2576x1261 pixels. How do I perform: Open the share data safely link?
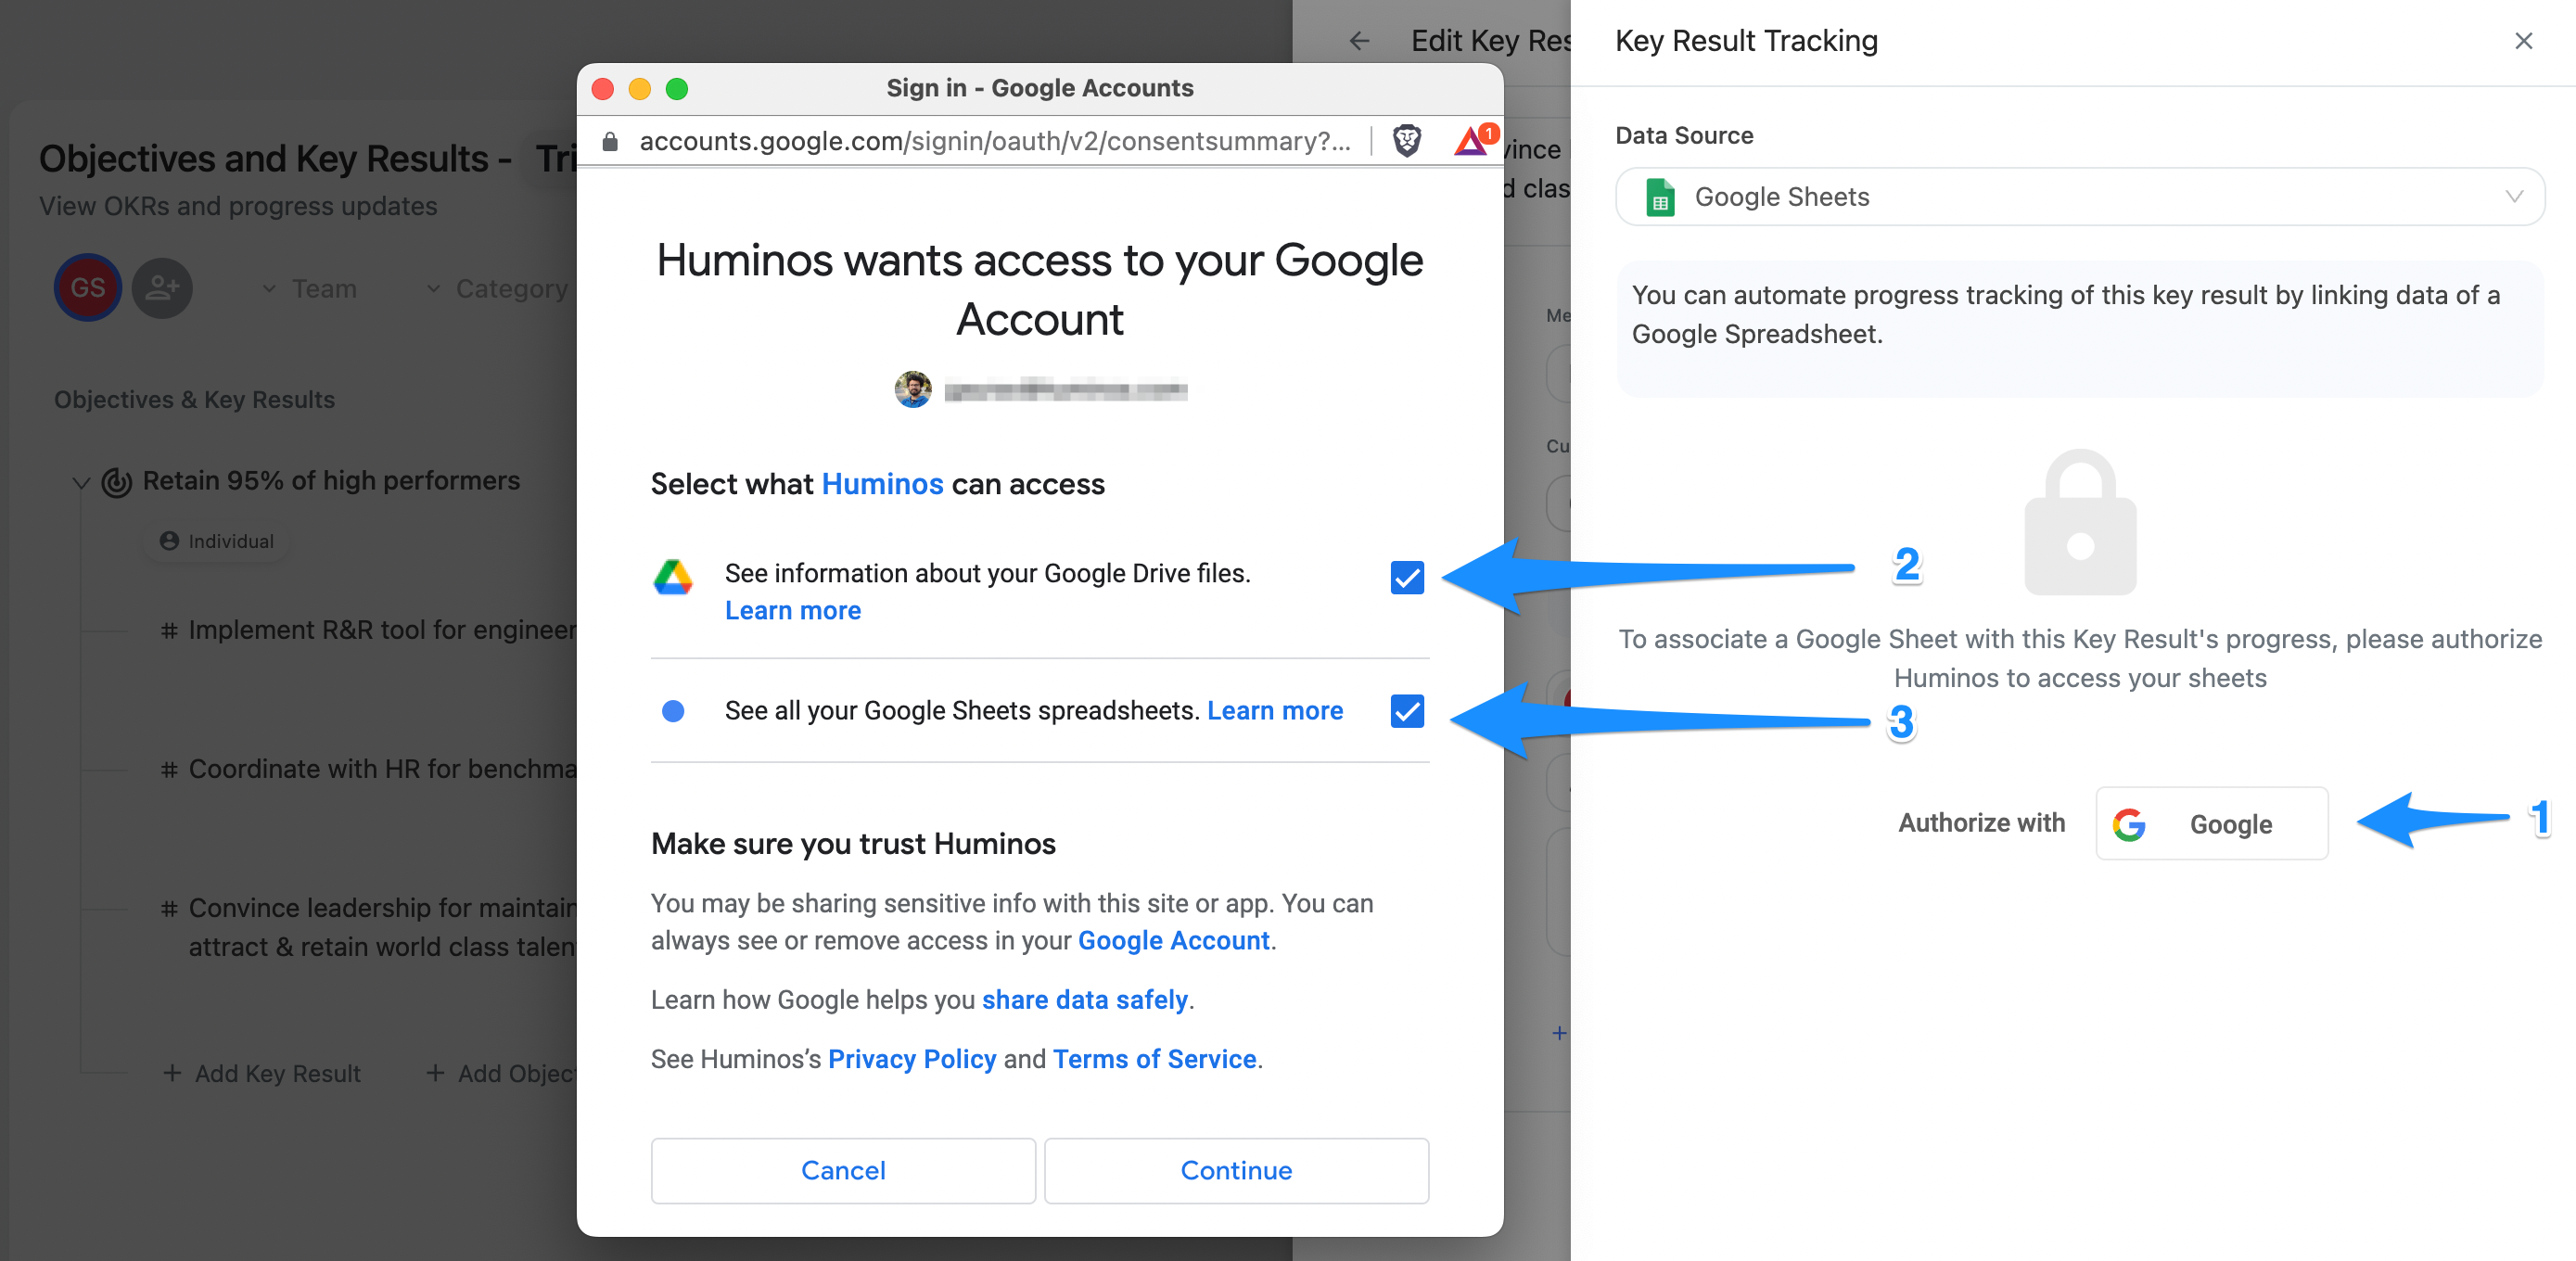tap(1084, 1000)
